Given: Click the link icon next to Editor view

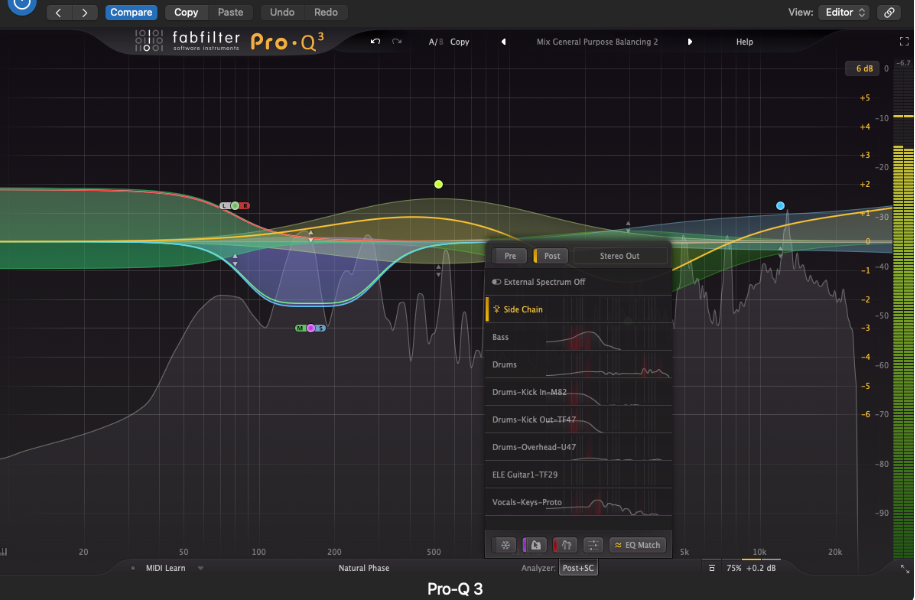Looking at the screenshot, I should click(889, 12).
